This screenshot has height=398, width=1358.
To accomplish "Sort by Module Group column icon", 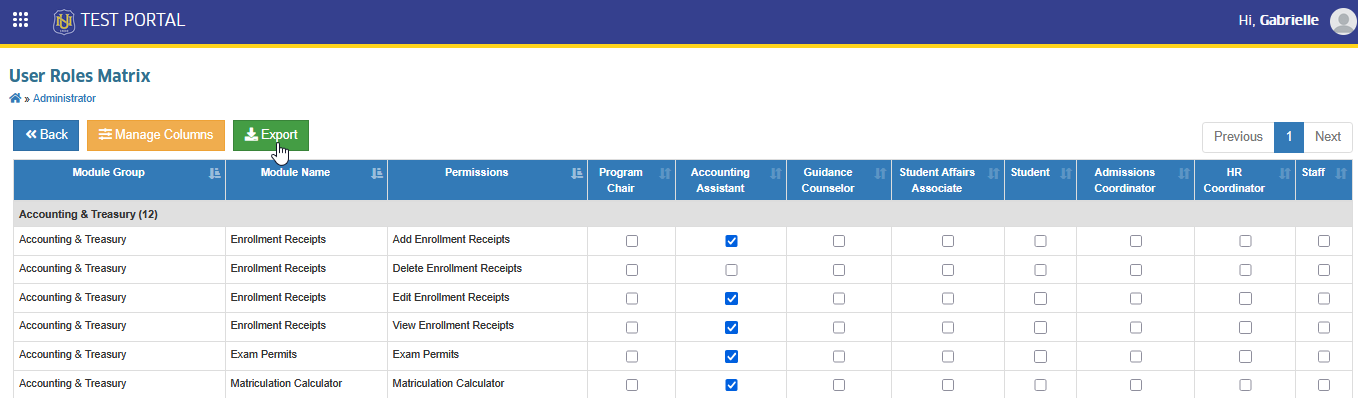I will 214,173.
